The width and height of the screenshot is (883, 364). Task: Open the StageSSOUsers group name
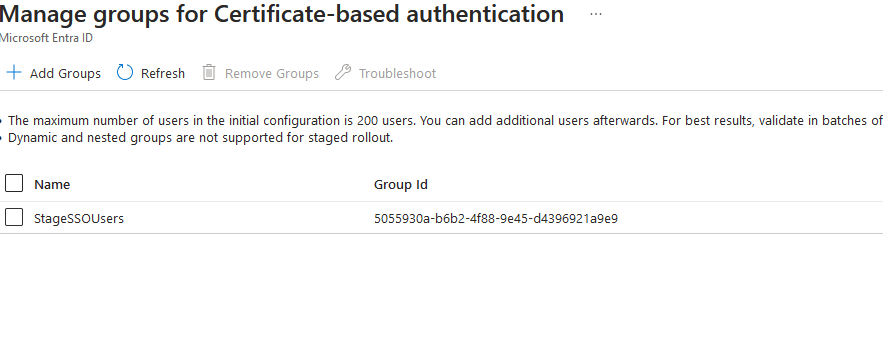79,218
